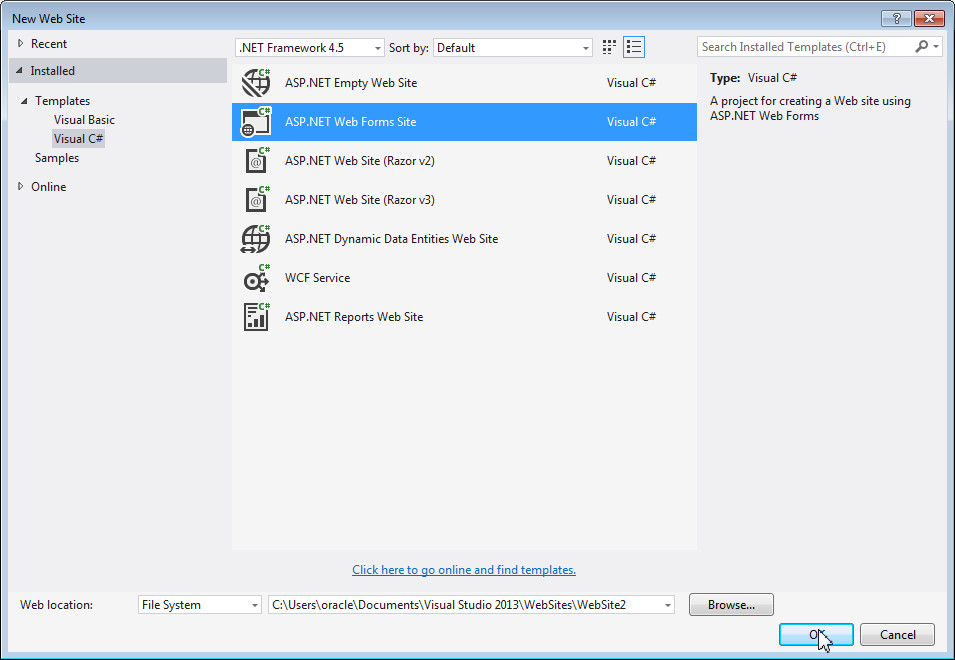
Task: Follow the go online and find templates link
Action: tap(464, 570)
